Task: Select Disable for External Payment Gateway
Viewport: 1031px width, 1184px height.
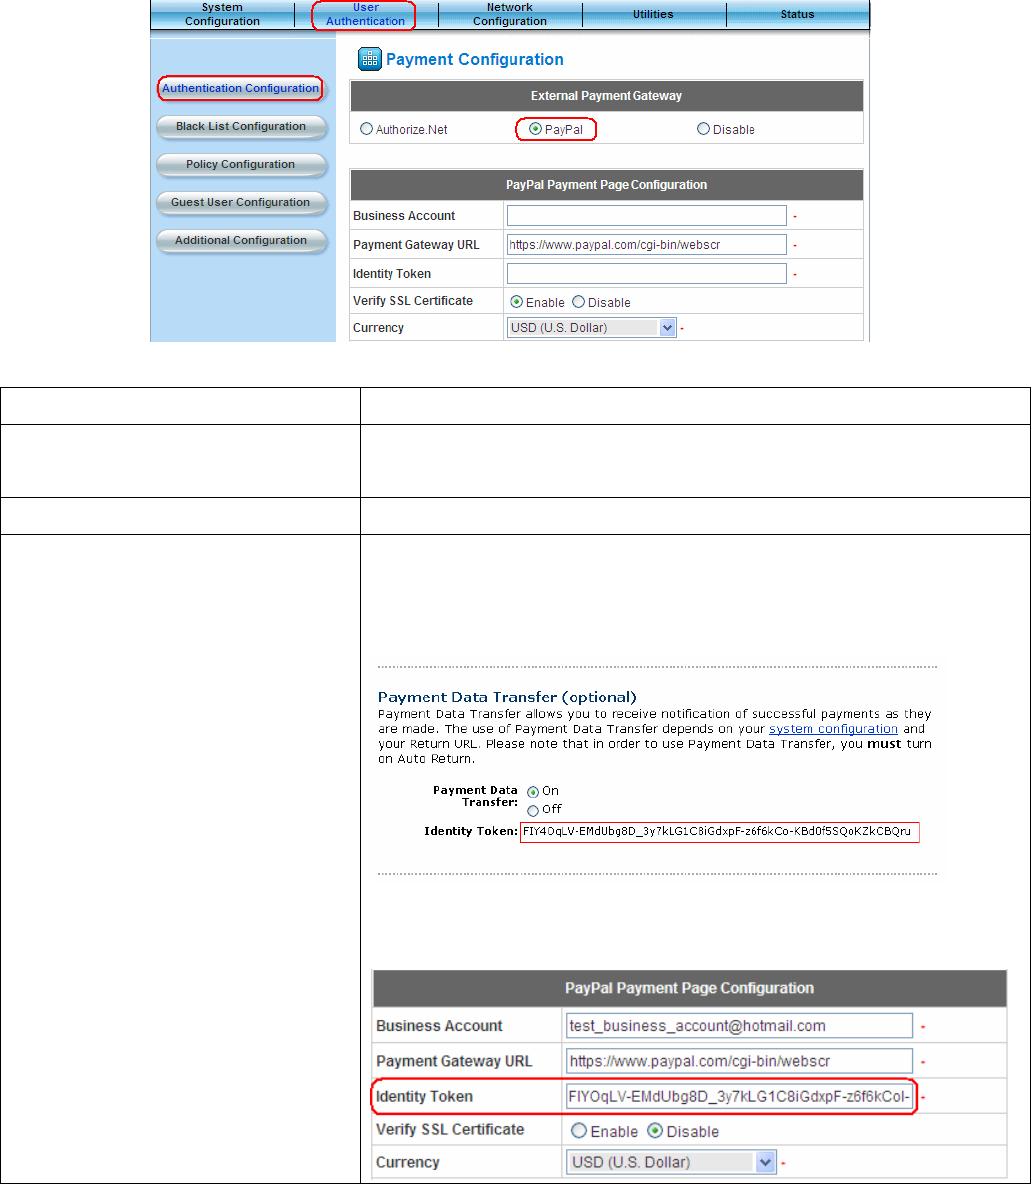Action: click(x=703, y=129)
